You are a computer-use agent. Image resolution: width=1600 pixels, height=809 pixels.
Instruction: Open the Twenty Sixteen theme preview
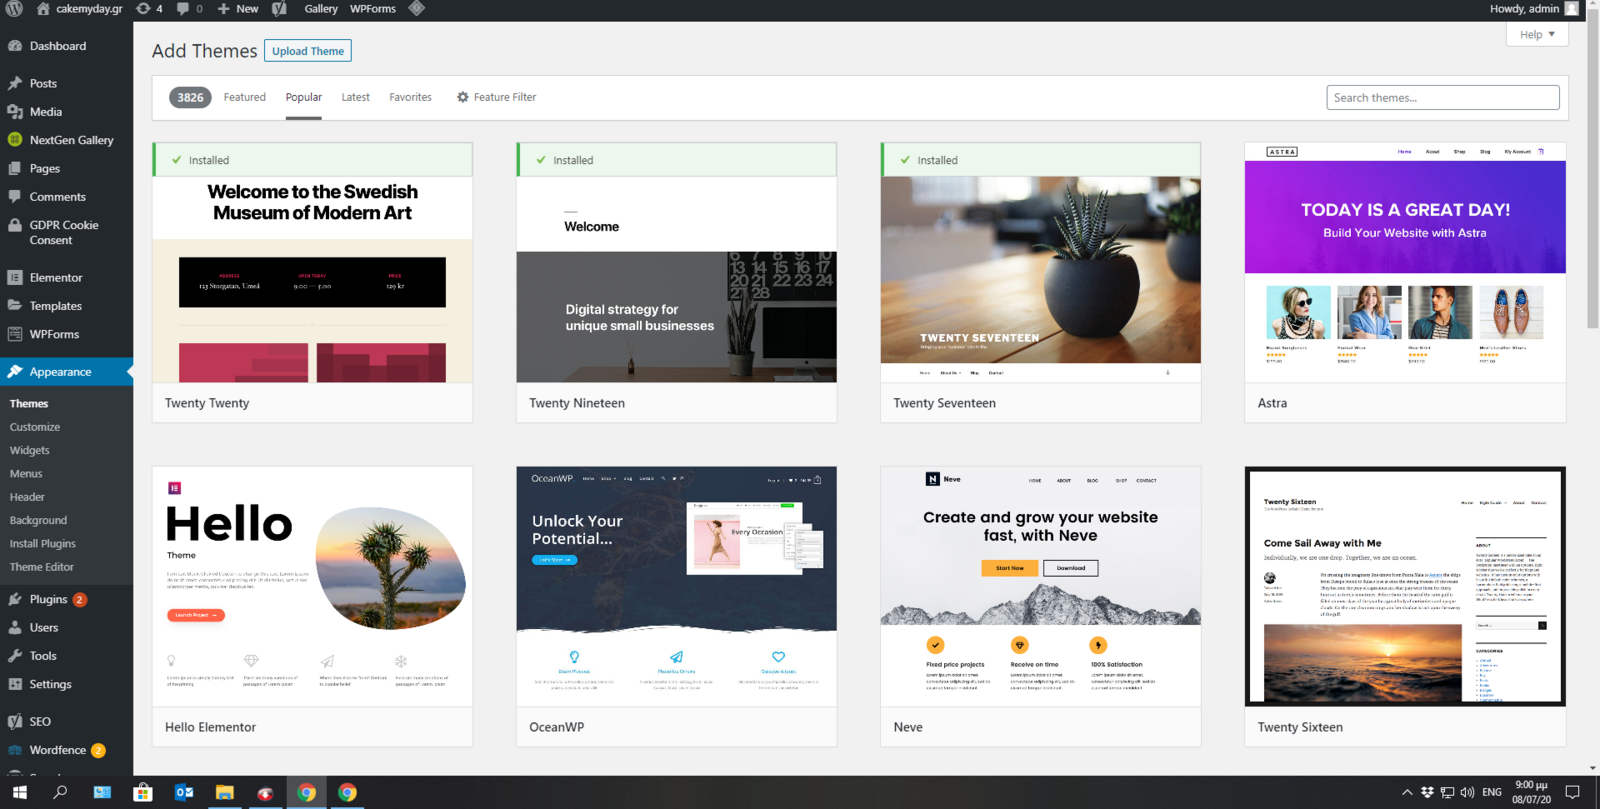point(1405,606)
